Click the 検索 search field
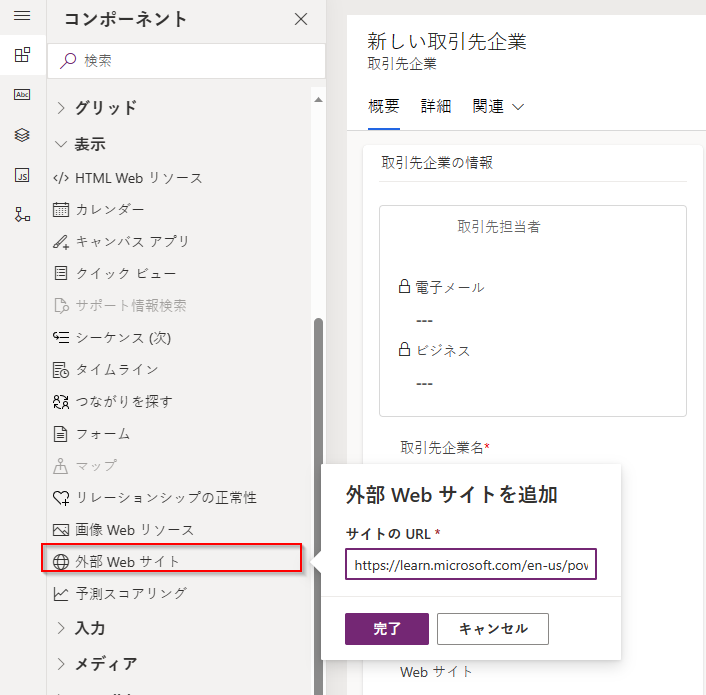Image resolution: width=706 pixels, height=695 pixels. point(186,61)
